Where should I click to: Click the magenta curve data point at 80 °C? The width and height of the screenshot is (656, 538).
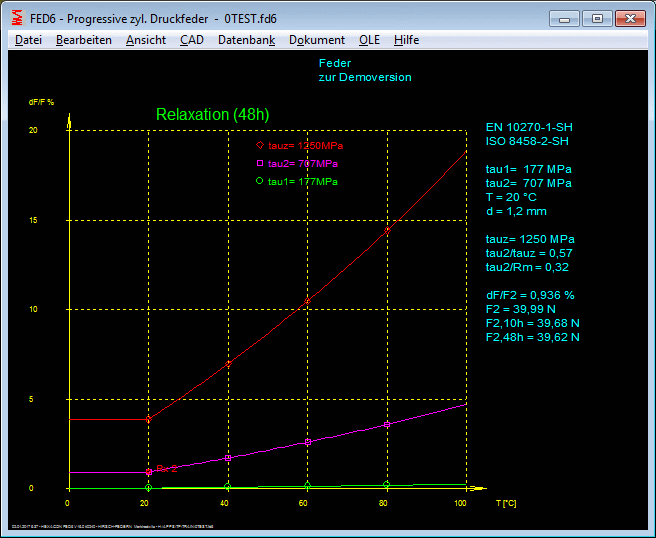(387, 425)
